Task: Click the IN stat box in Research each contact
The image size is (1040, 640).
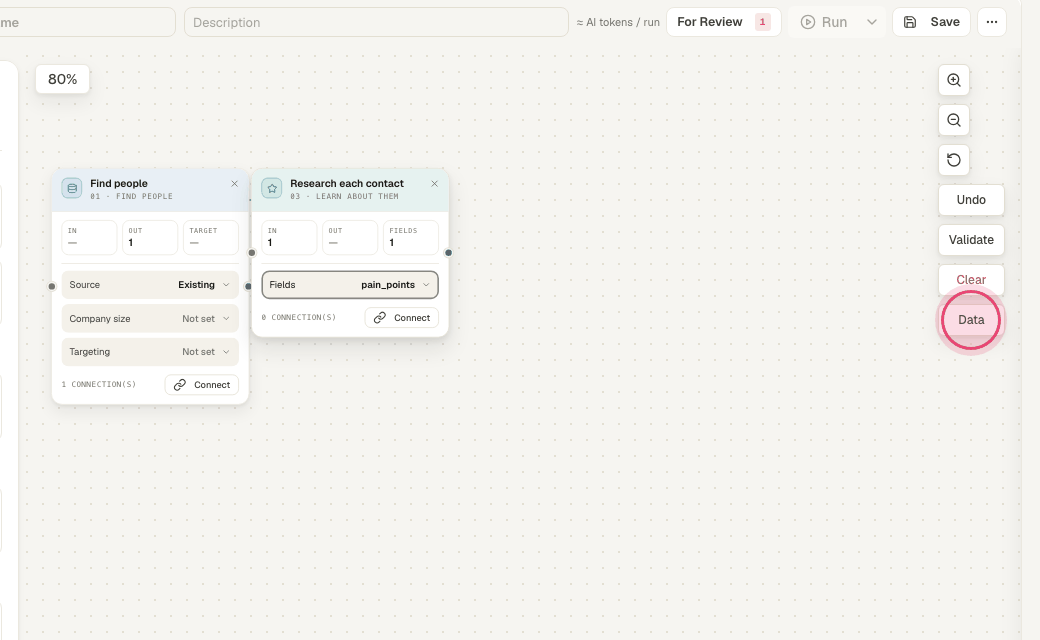Action: [289, 237]
